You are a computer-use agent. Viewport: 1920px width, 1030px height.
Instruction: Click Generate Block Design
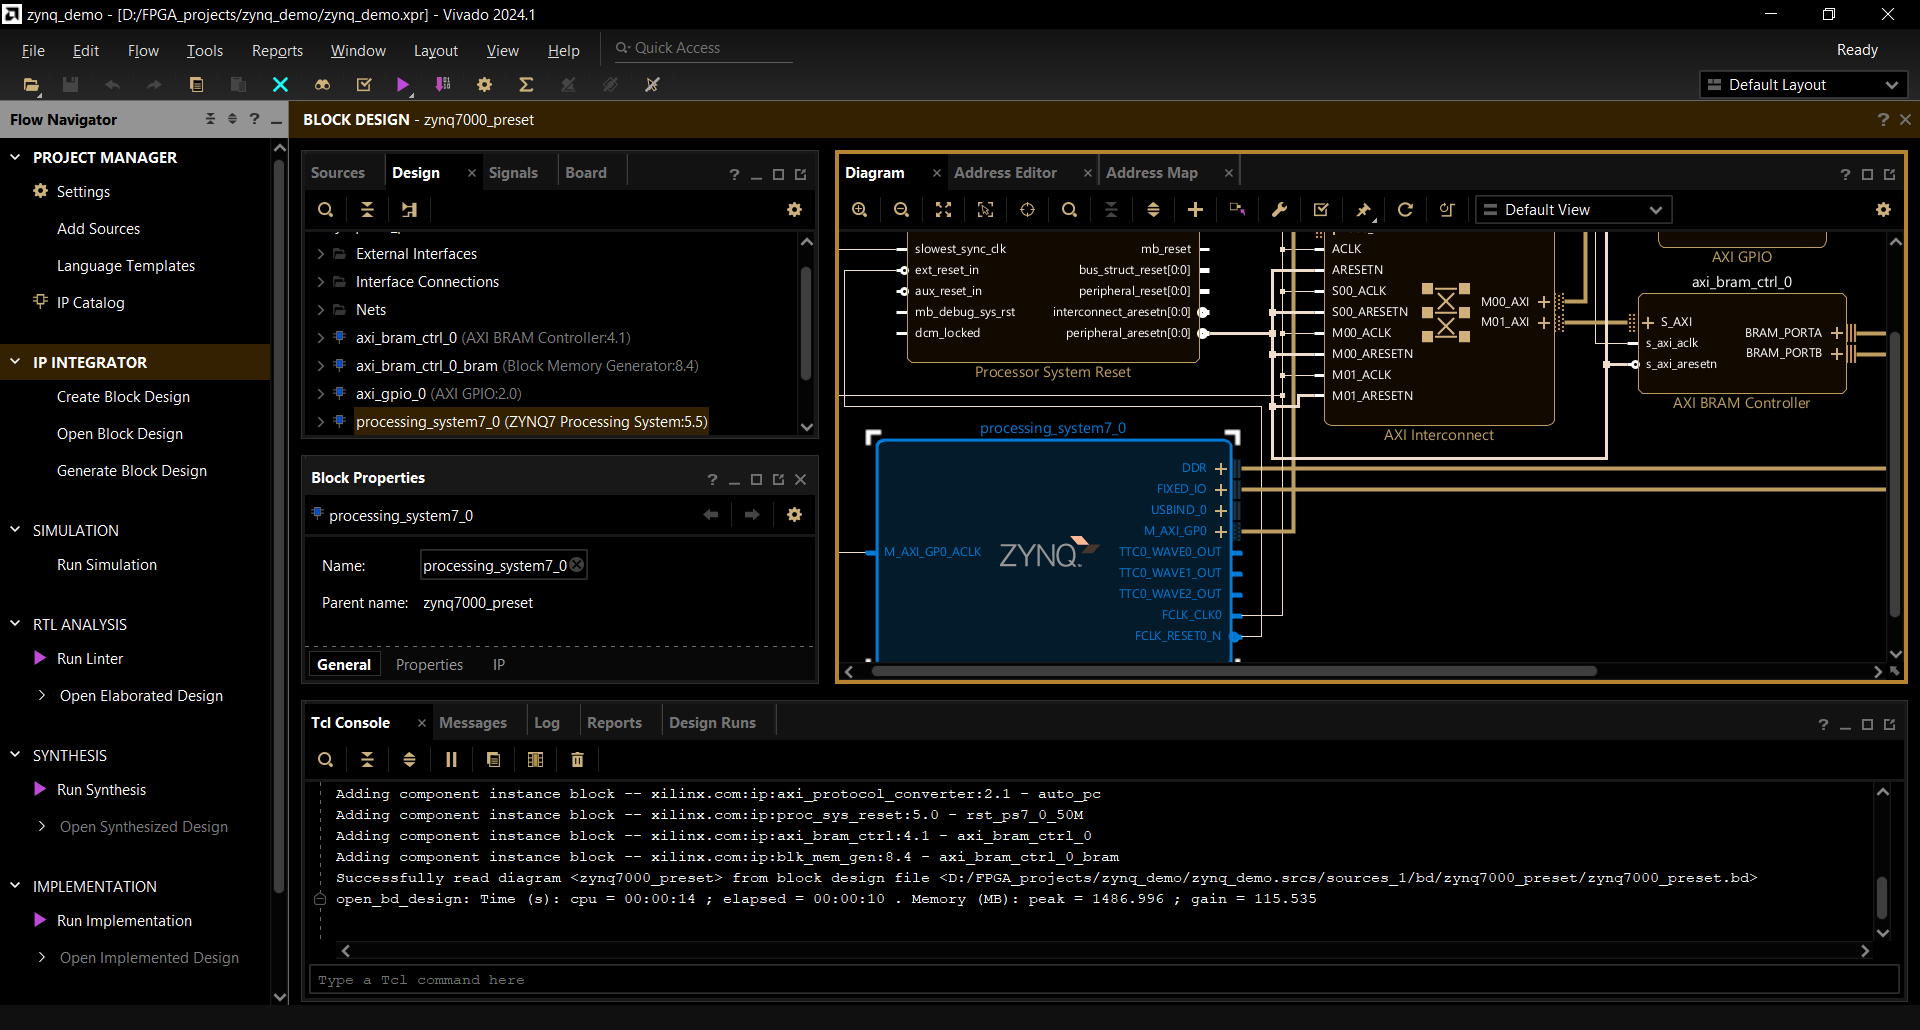point(132,471)
